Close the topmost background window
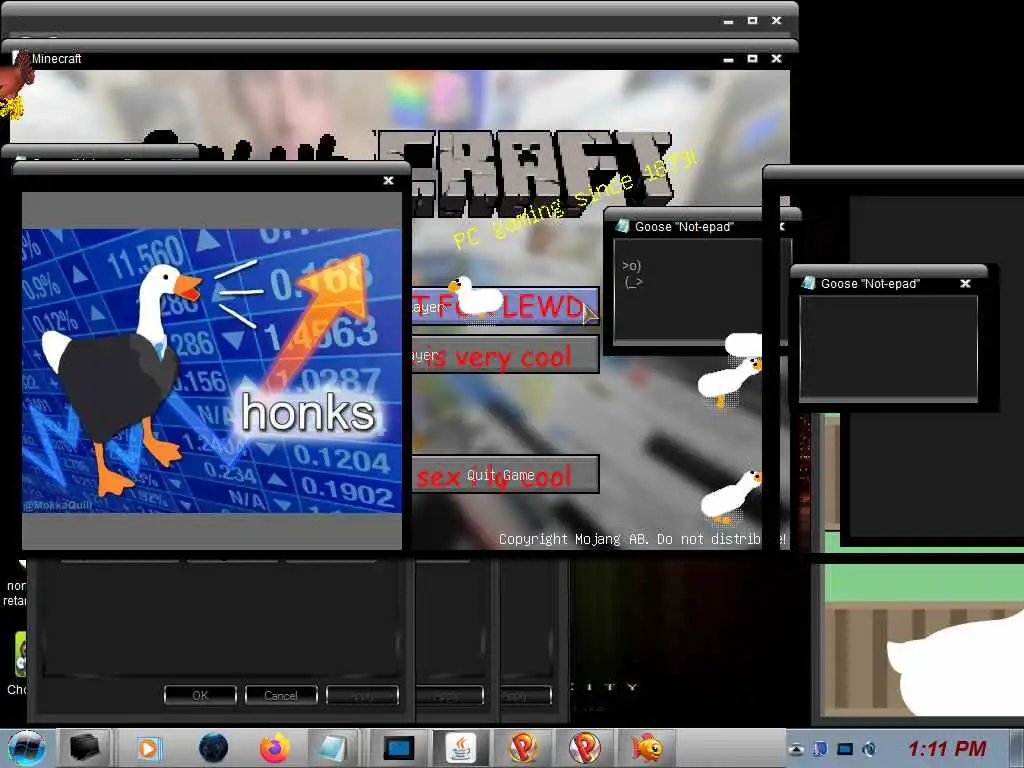Image resolution: width=1024 pixels, height=768 pixels. [x=776, y=20]
